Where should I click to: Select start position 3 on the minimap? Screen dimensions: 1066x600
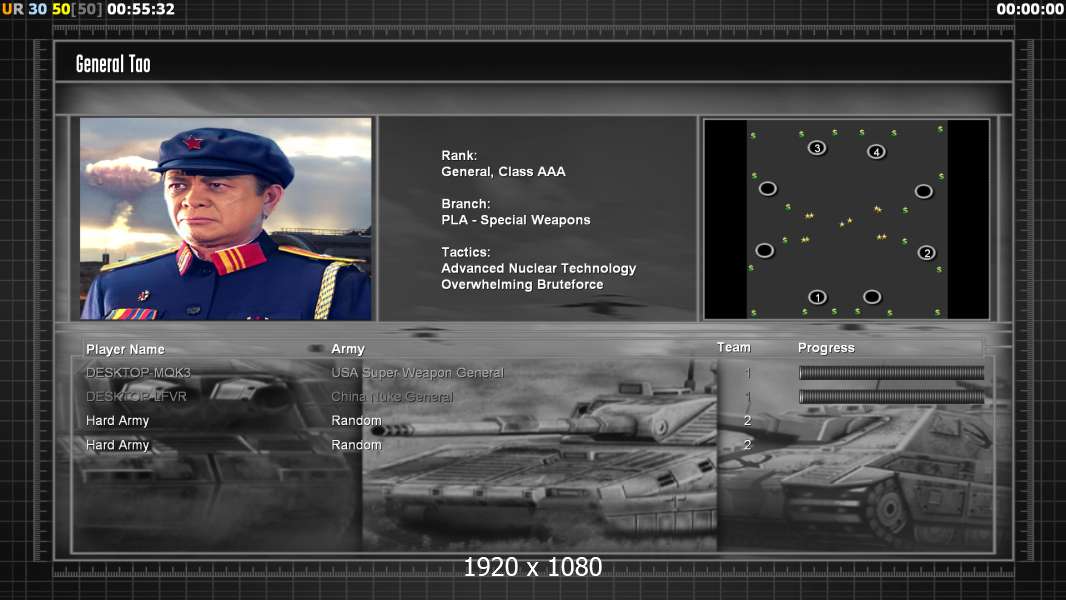click(x=817, y=147)
